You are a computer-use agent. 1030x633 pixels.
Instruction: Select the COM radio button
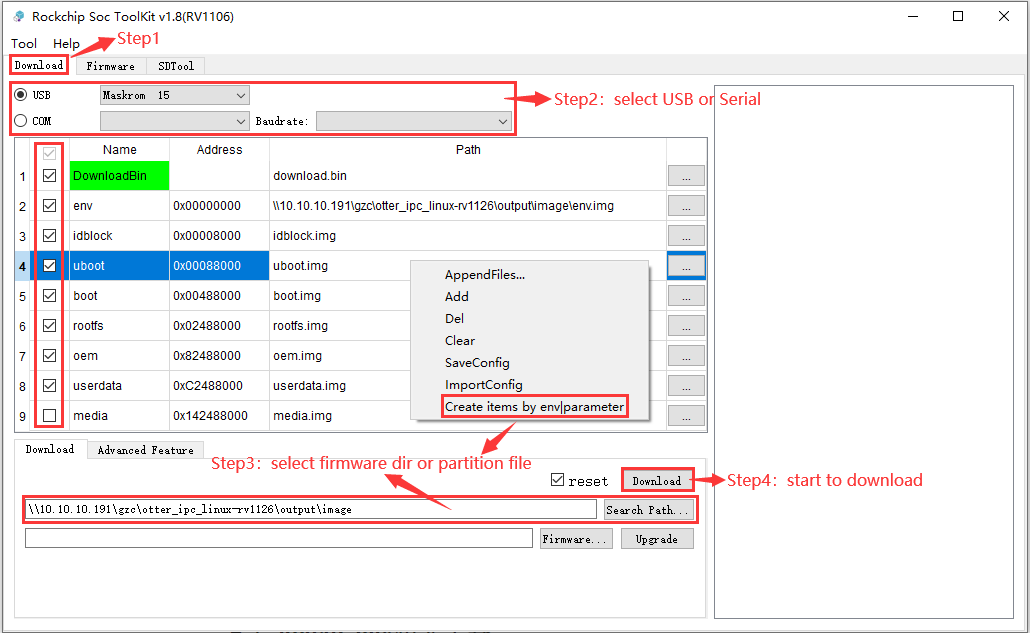(21, 121)
